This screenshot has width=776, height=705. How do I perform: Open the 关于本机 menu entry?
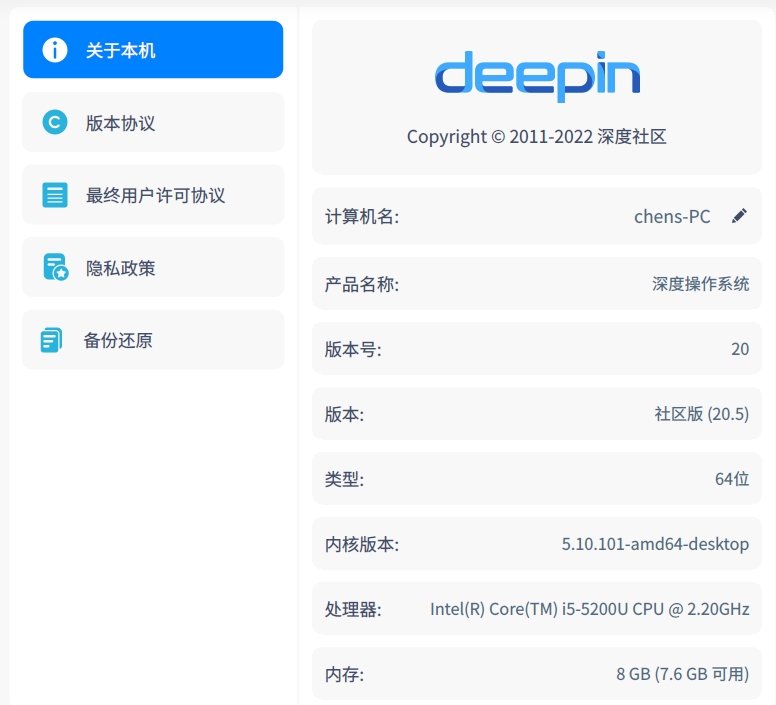(x=153, y=49)
